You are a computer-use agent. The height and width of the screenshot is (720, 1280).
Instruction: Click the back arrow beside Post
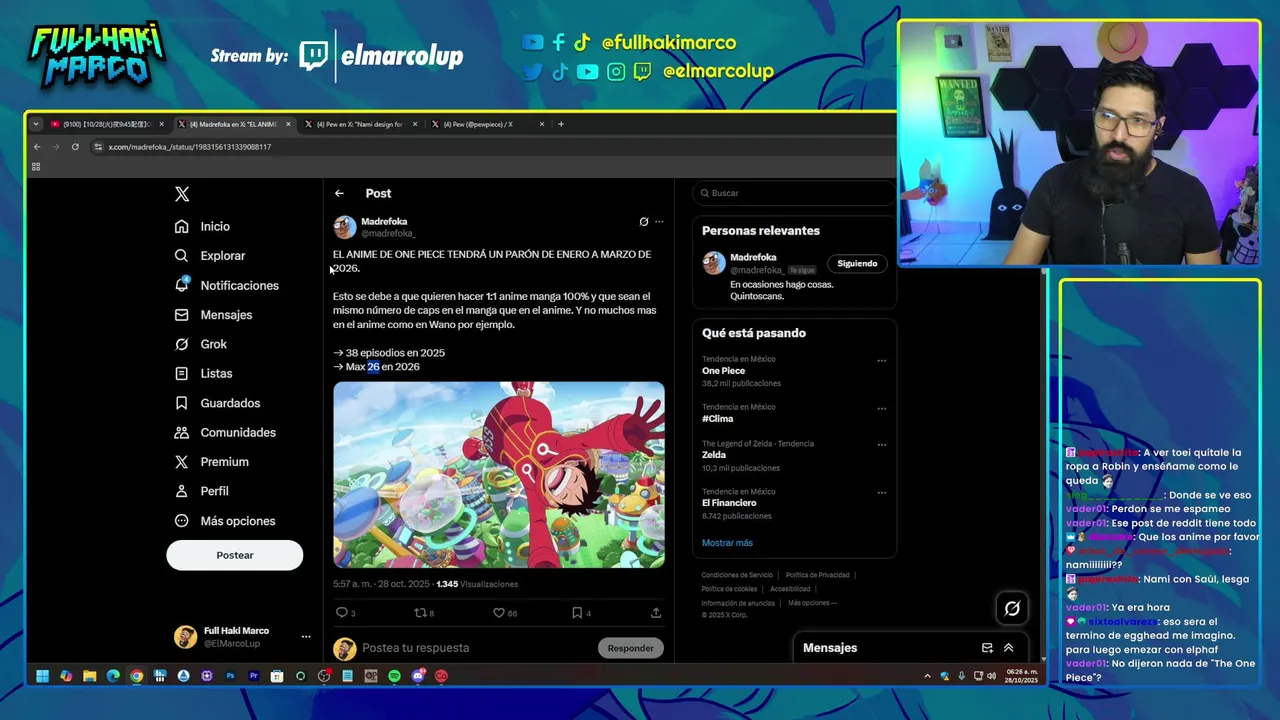[x=339, y=193]
